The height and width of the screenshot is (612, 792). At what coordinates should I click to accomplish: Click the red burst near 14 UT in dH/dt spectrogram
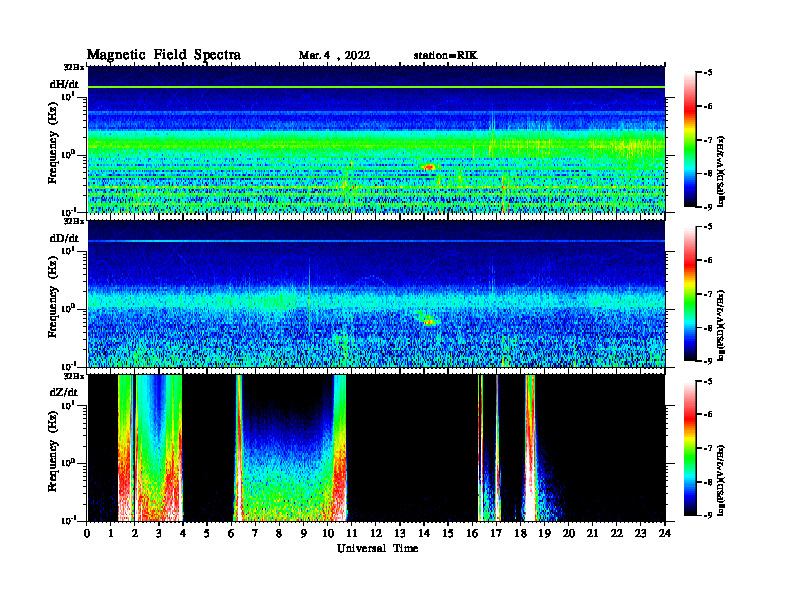click(429, 167)
